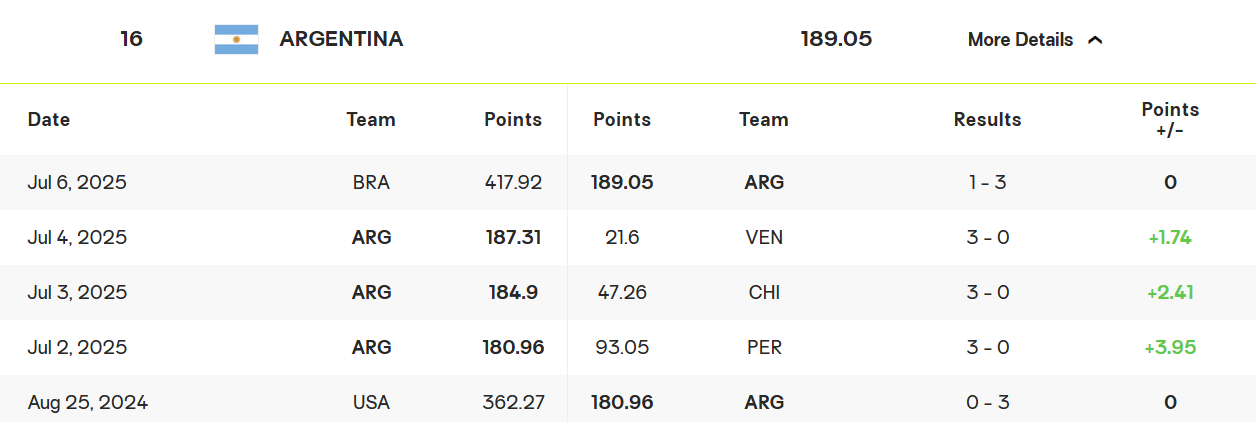Viewport: 1256px width, 422px height.
Task: Click PER team in Jul 2 row
Action: [764, 348]
